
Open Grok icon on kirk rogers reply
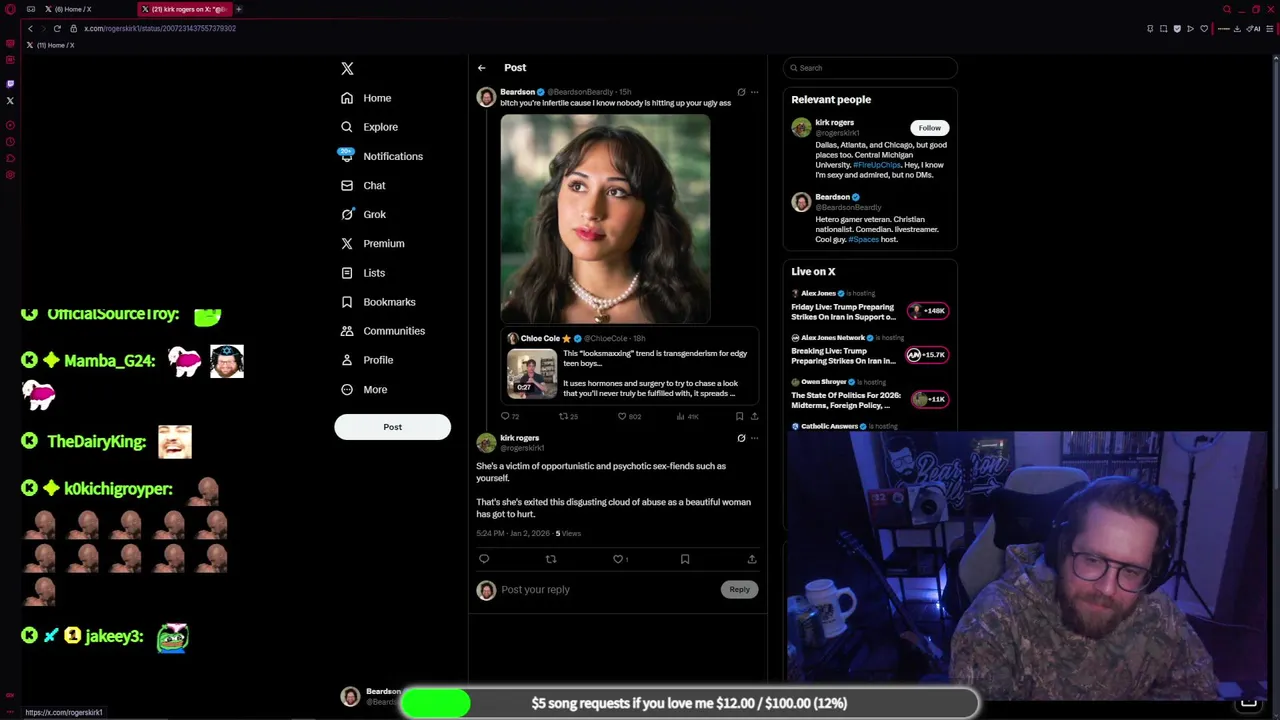tap(741, 438)
